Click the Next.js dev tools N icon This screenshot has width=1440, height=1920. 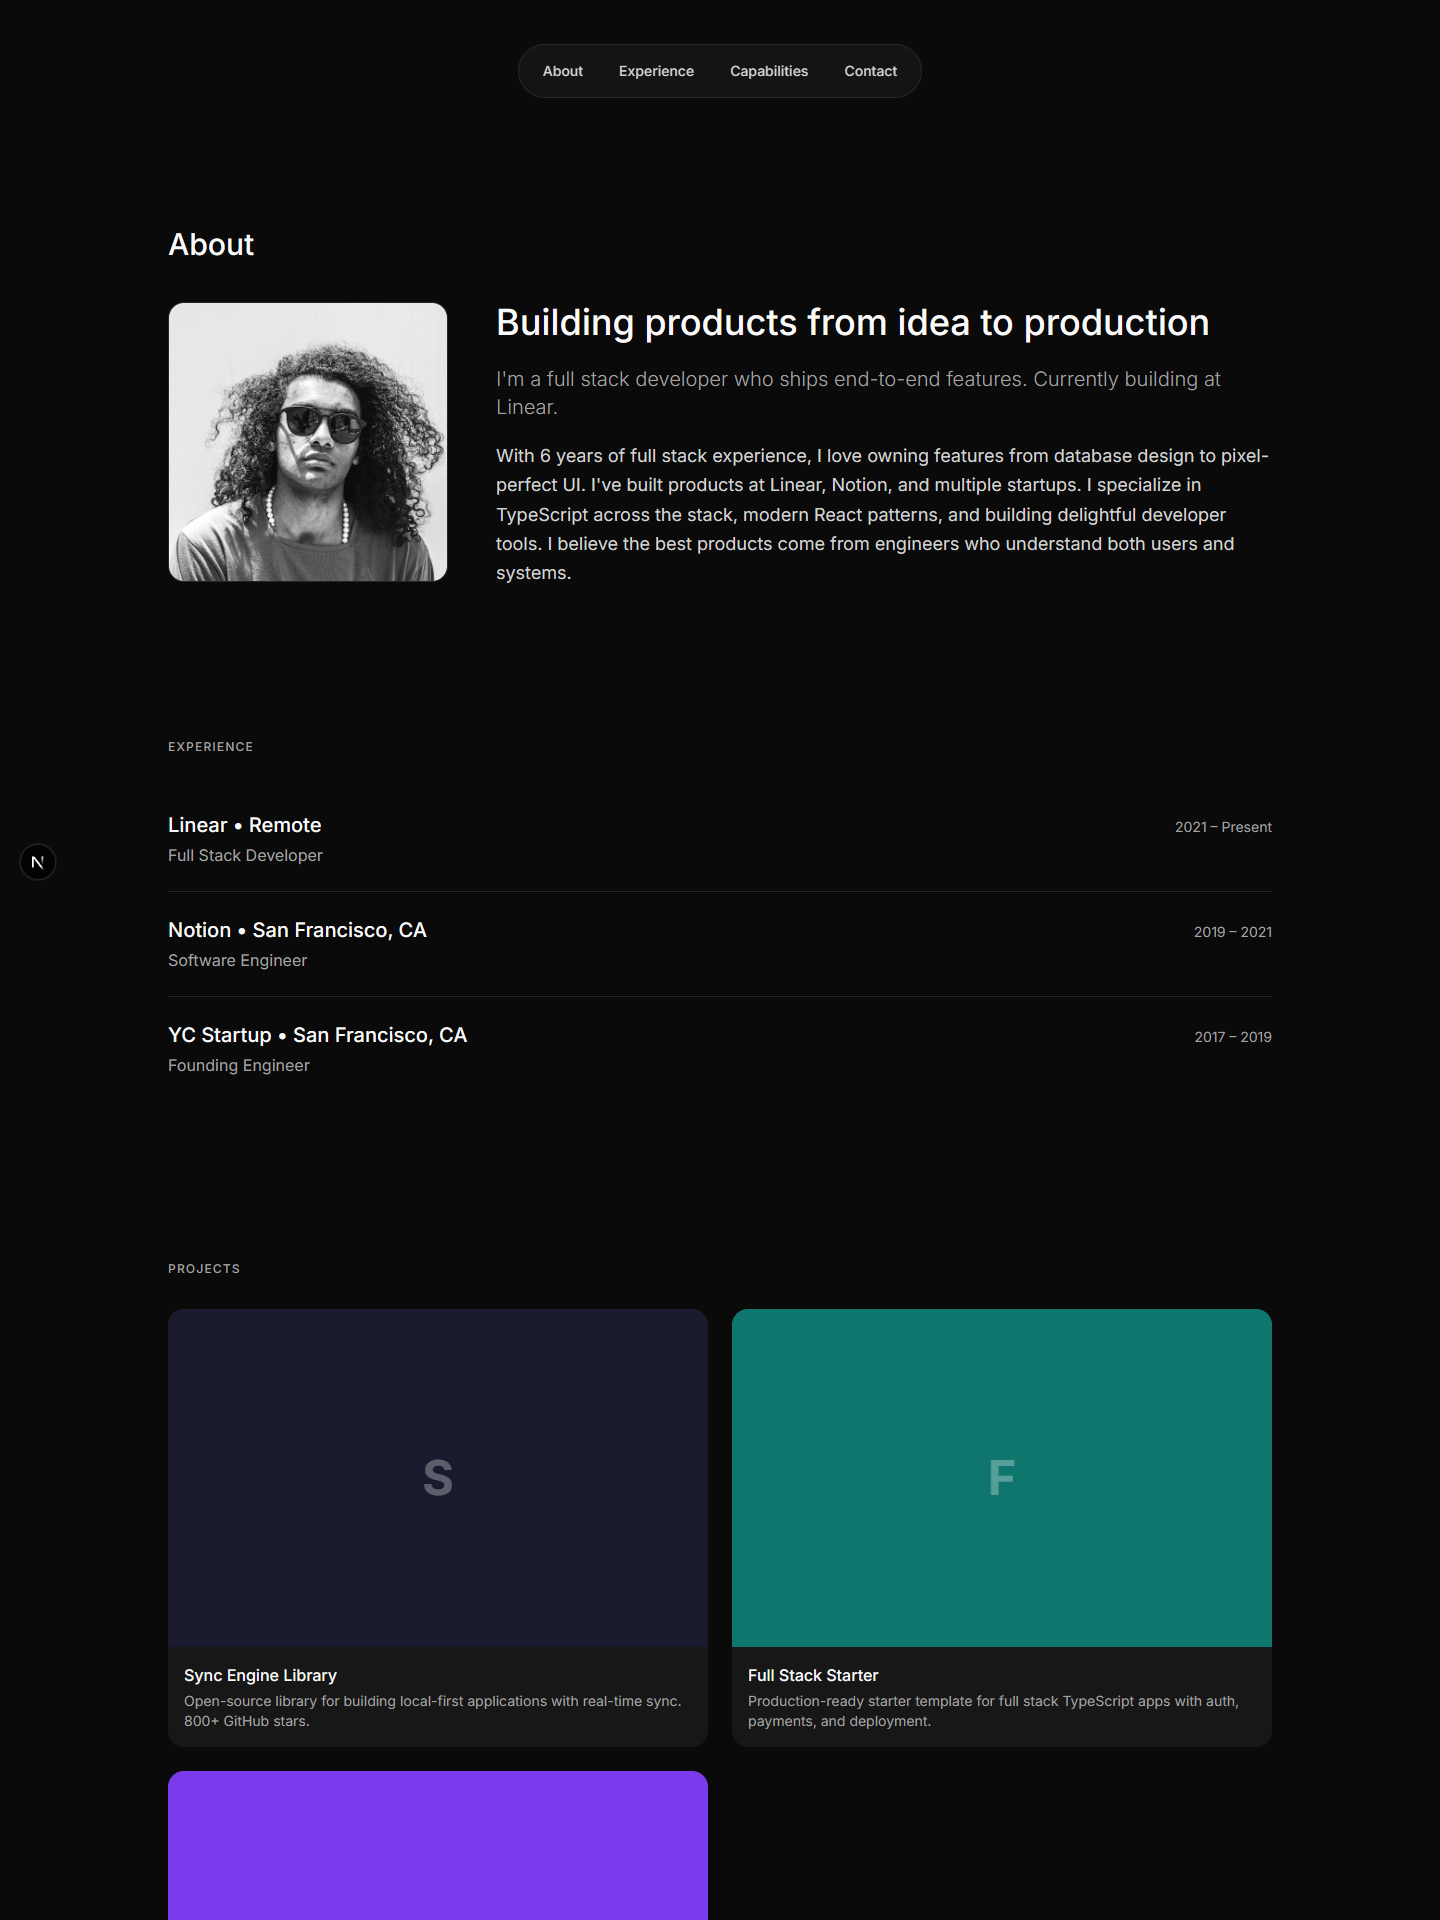tap(38, 862)
